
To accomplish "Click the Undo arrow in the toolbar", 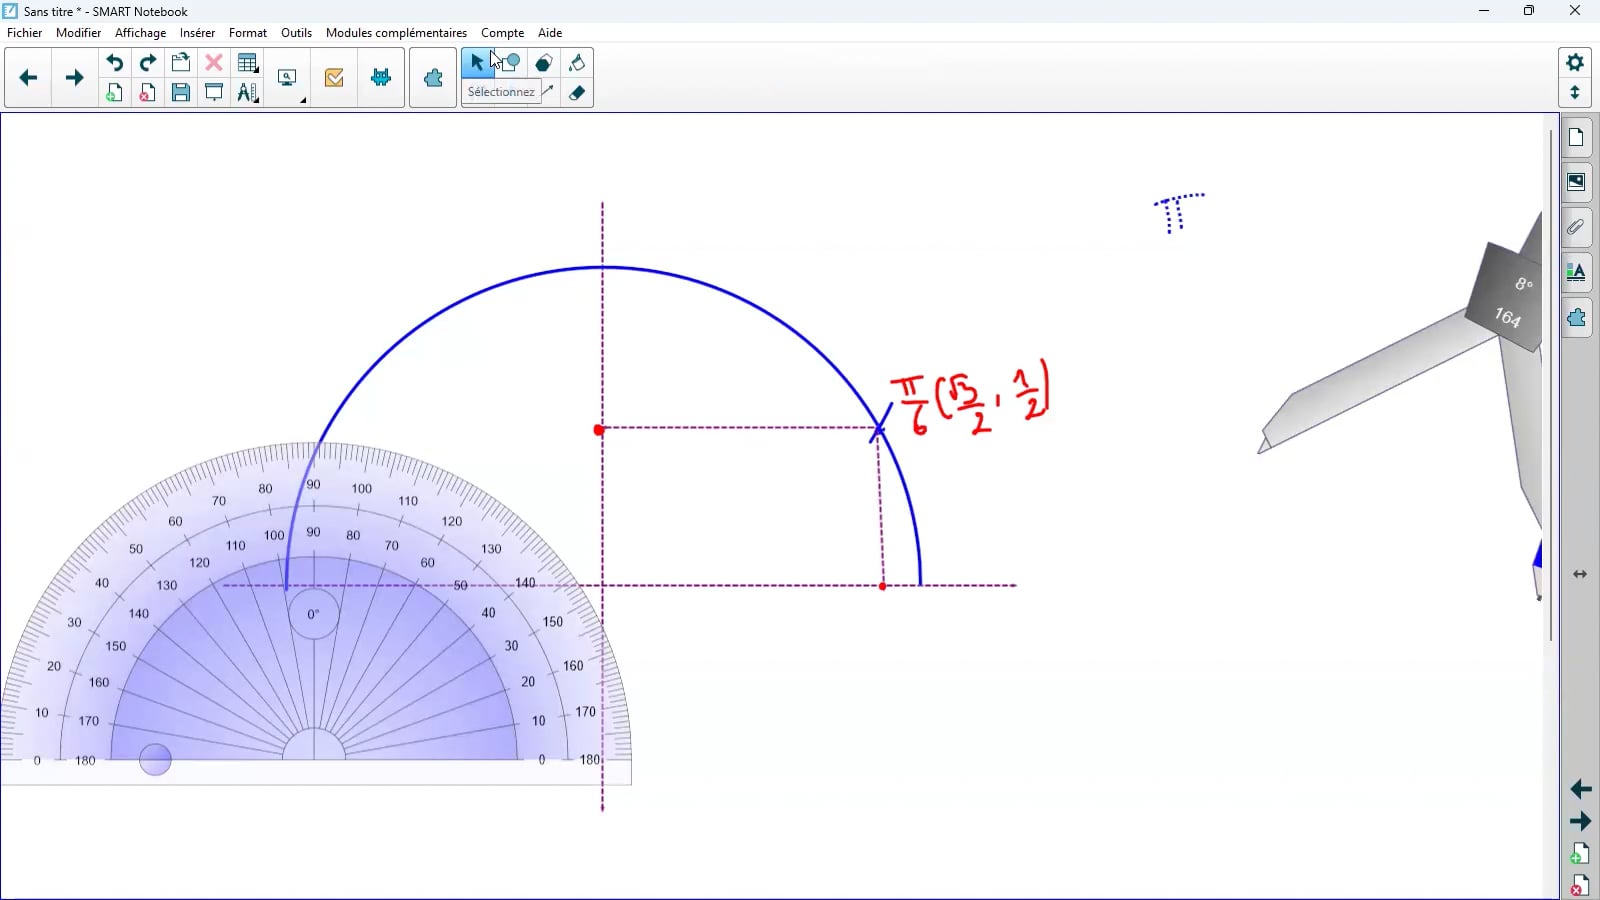I will (x=115, y=63).
